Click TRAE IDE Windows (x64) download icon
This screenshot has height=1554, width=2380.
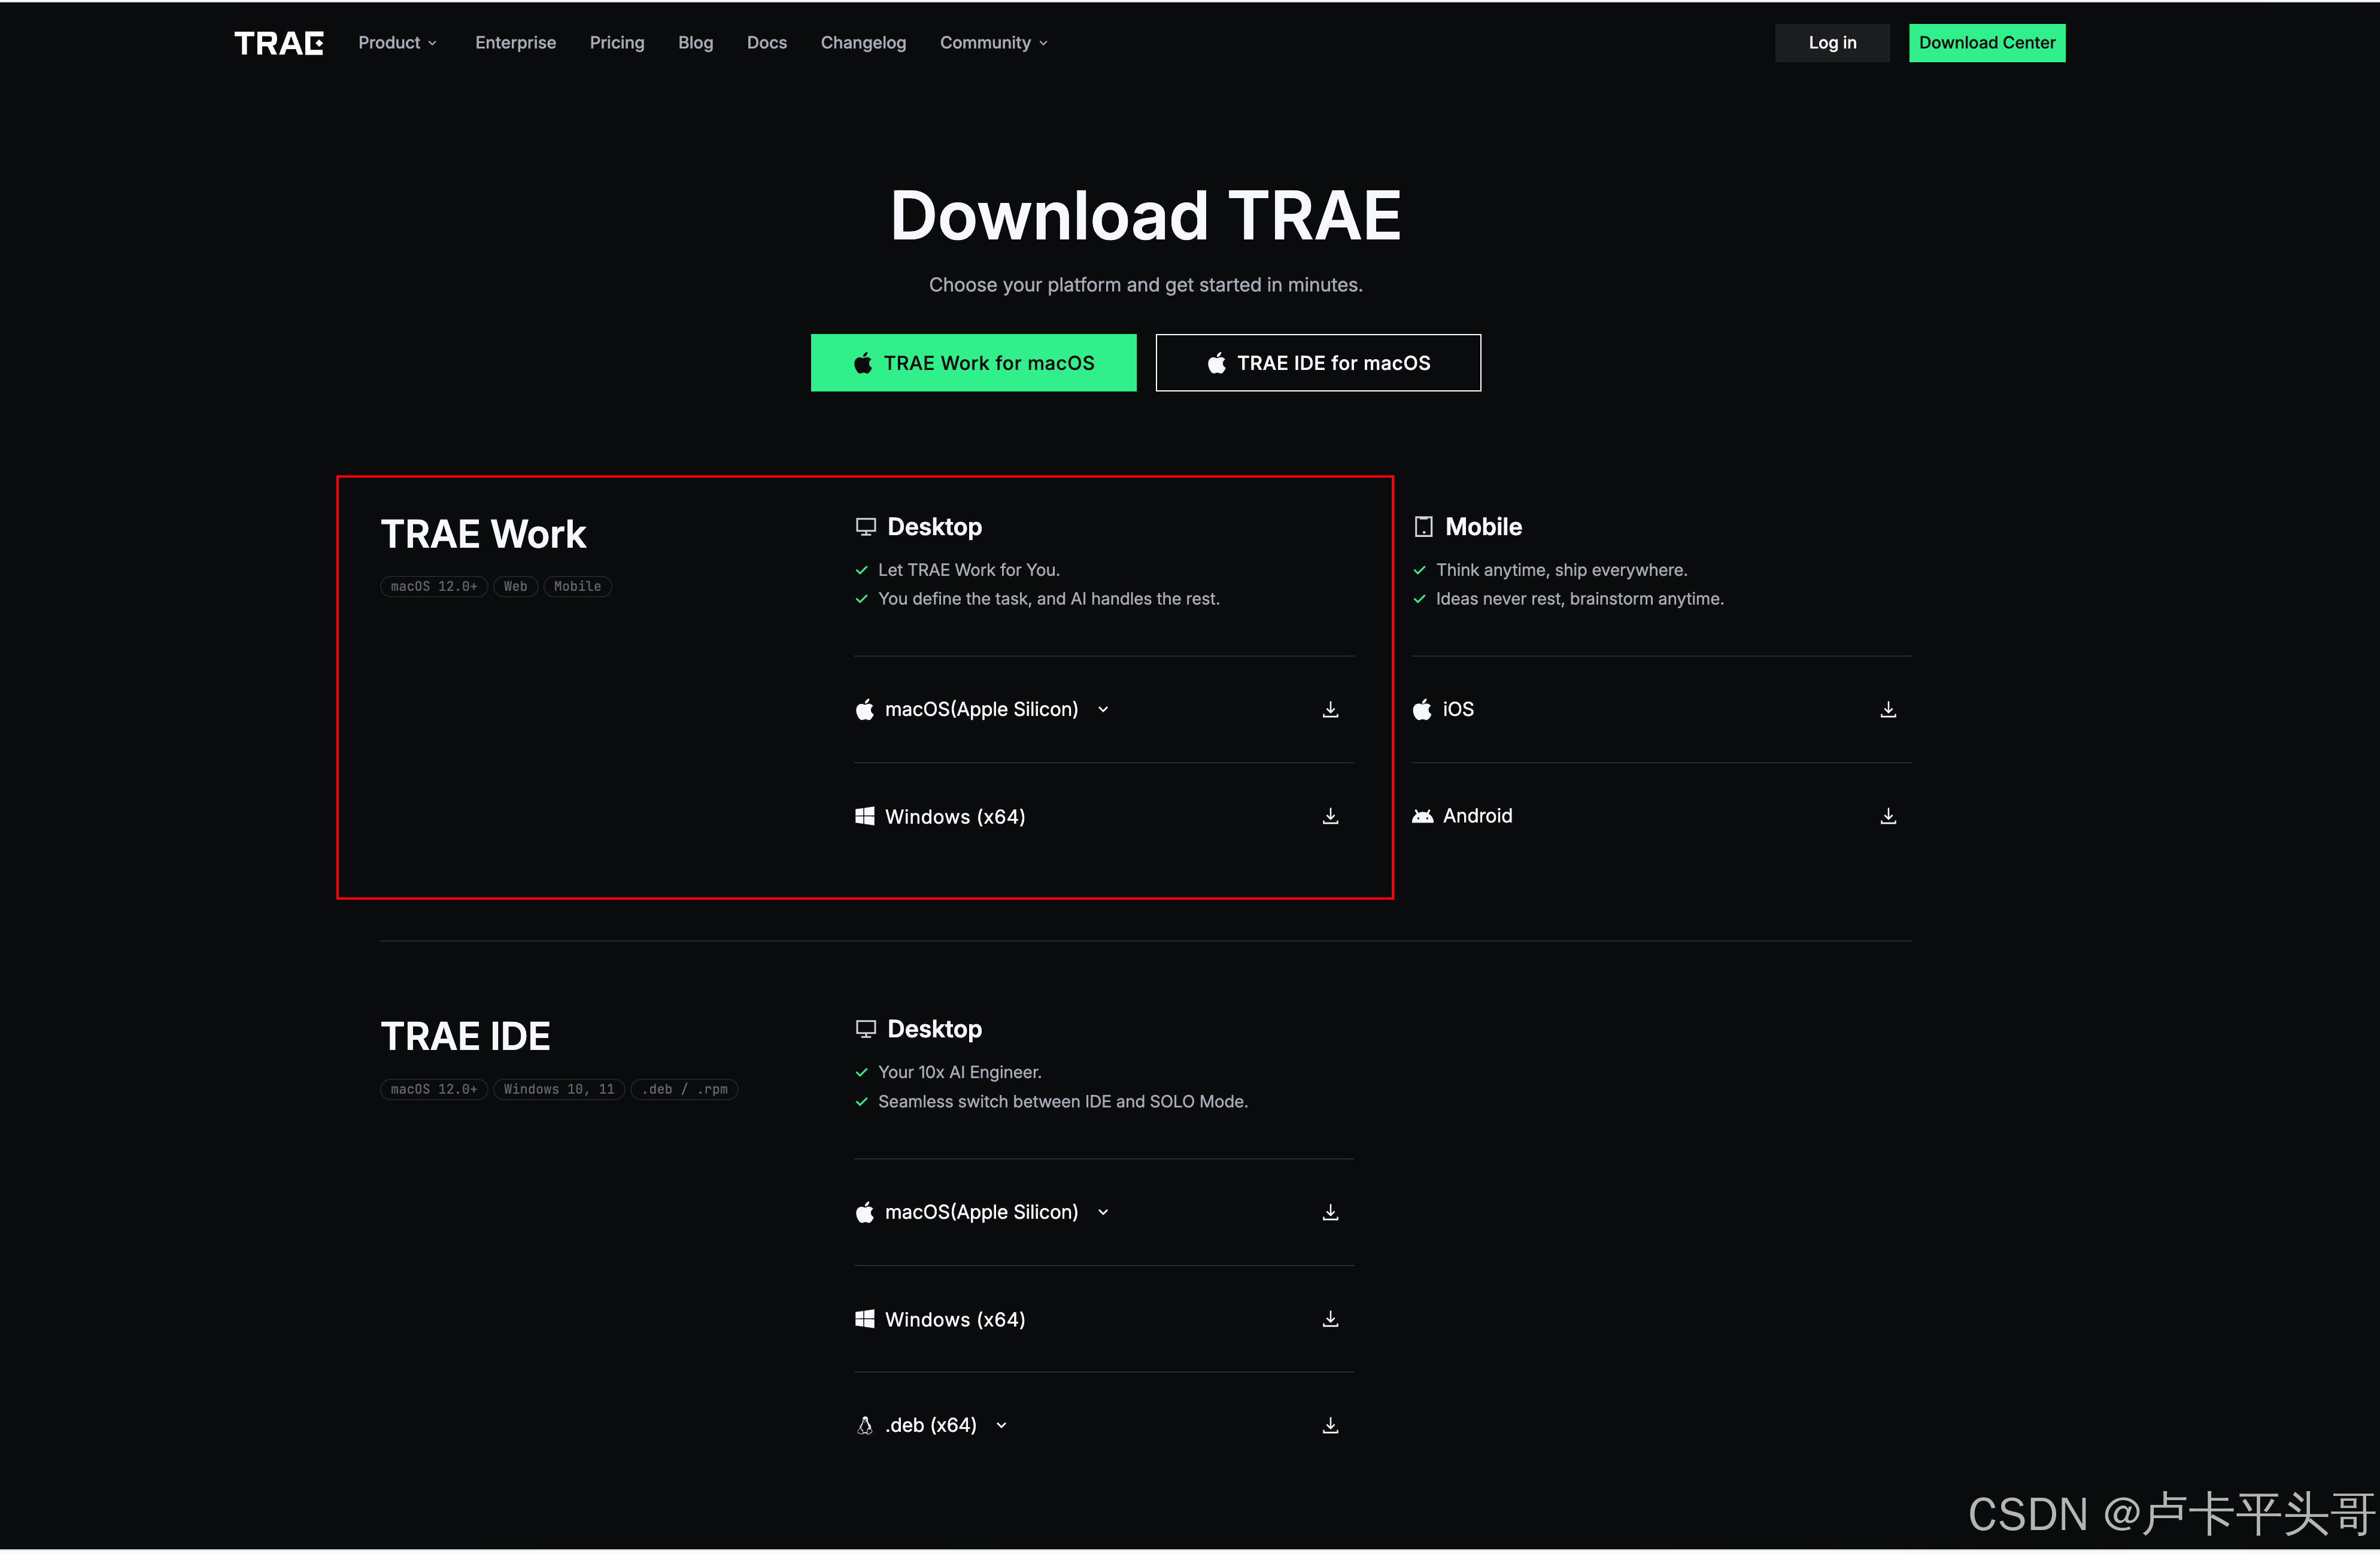(1330, 1319)
